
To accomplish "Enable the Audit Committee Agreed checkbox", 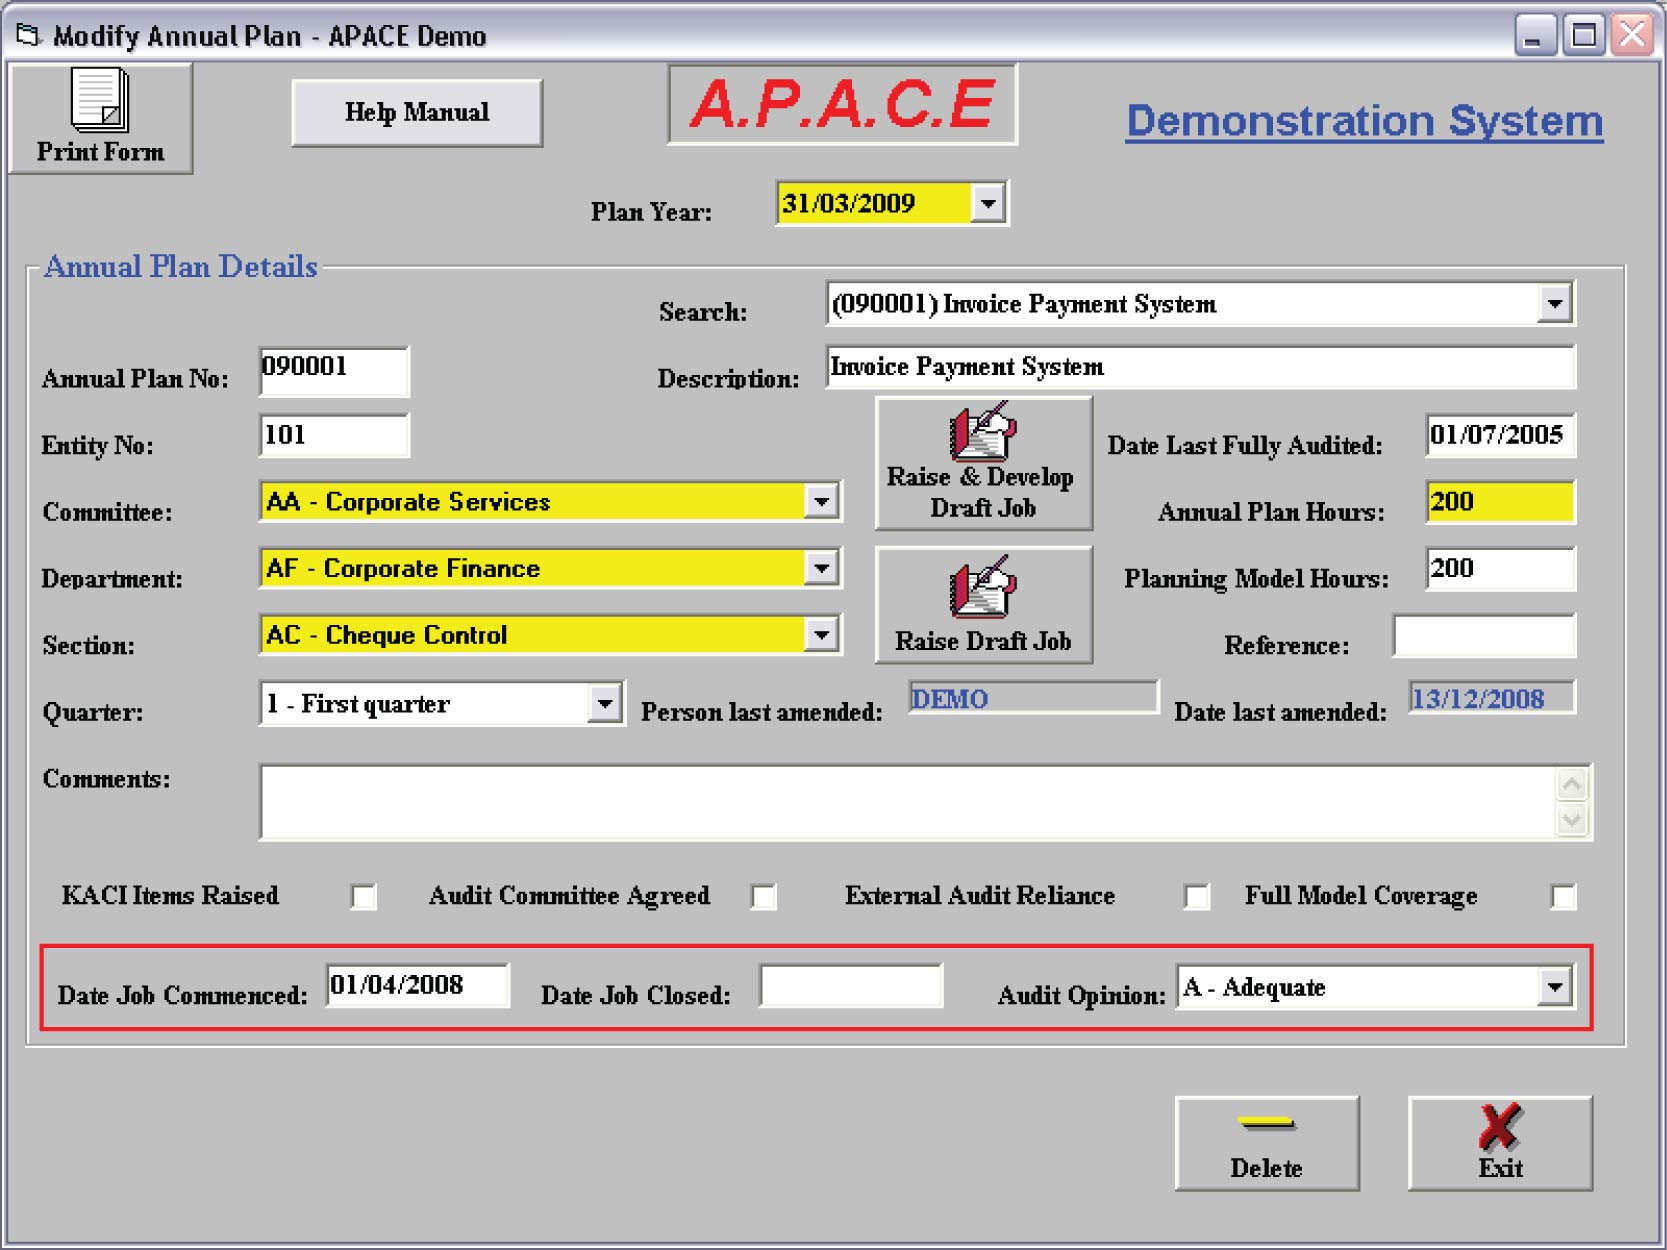I will coord(764,897).
